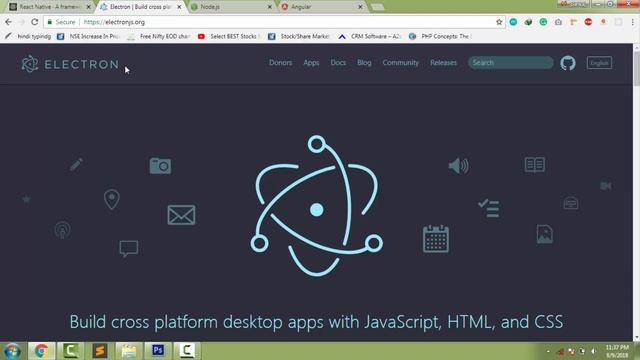Click the star icon in hero

(x=26, y=199)
